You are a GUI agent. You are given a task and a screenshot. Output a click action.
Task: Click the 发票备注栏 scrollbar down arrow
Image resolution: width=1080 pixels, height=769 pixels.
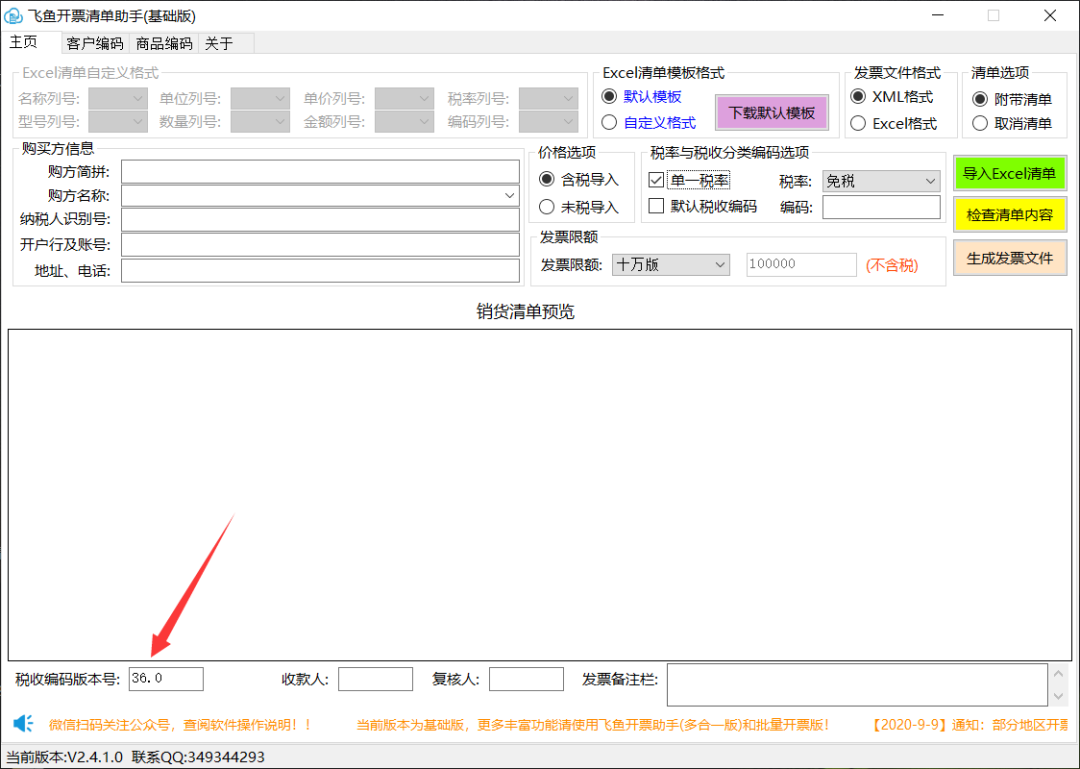pos(1059,697)
